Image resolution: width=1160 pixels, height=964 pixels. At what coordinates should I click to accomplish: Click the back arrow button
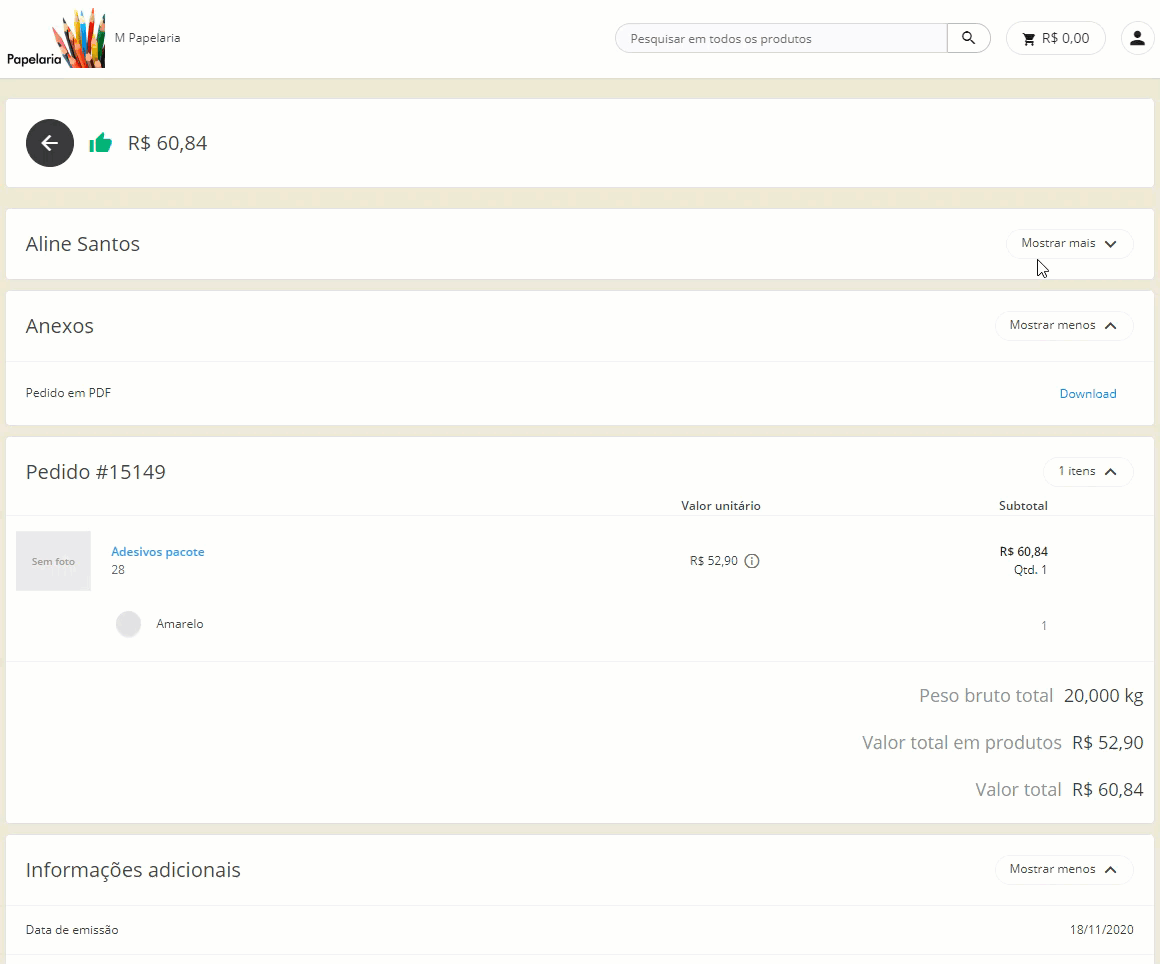tap(50, 143)
